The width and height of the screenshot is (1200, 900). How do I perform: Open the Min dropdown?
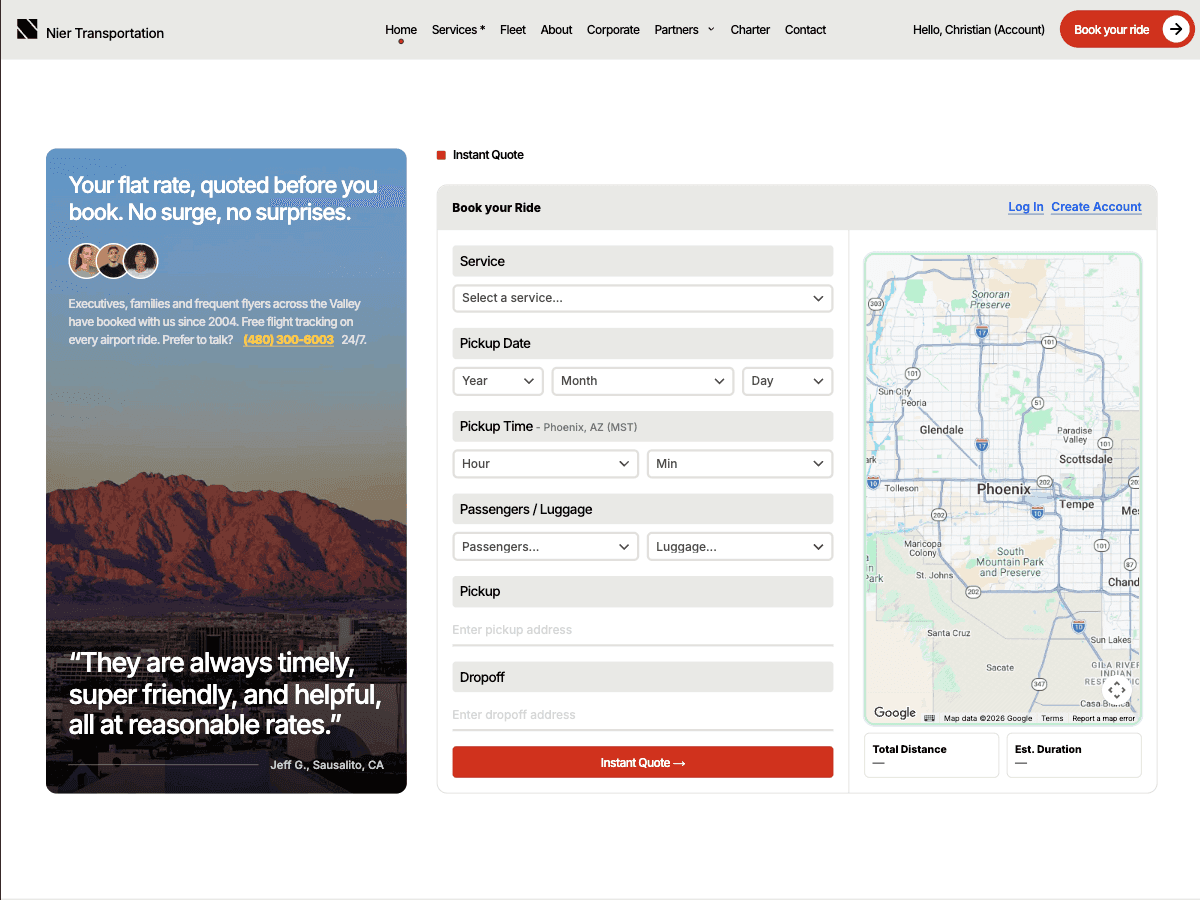(x=740, y=464)
